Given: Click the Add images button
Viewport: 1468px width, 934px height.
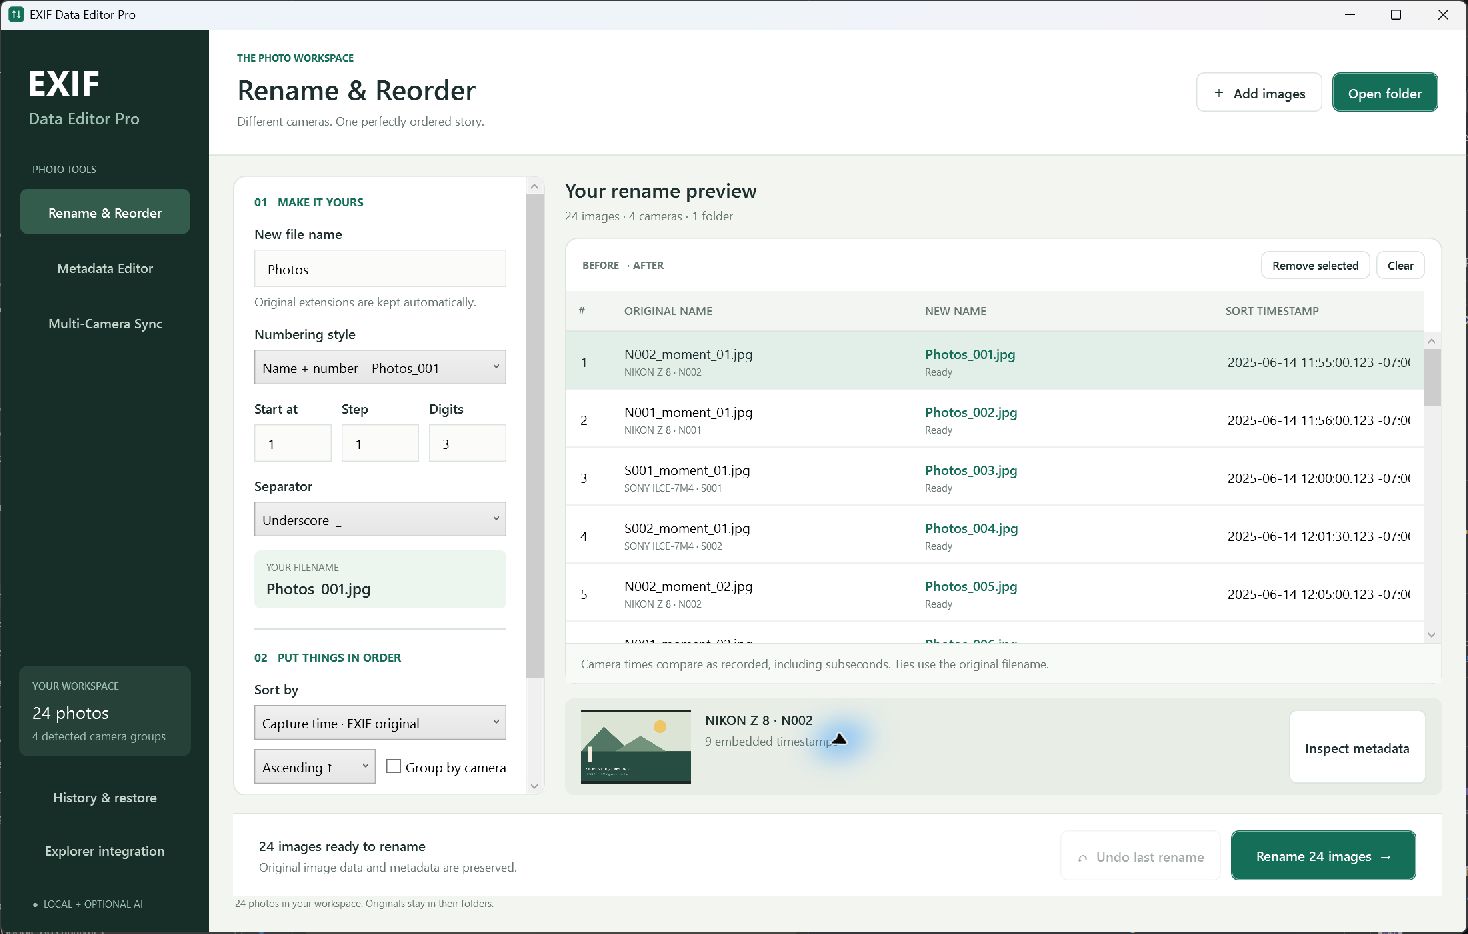Looking at the screenshot, I should pyautogui.click(x=1259, y=92).
